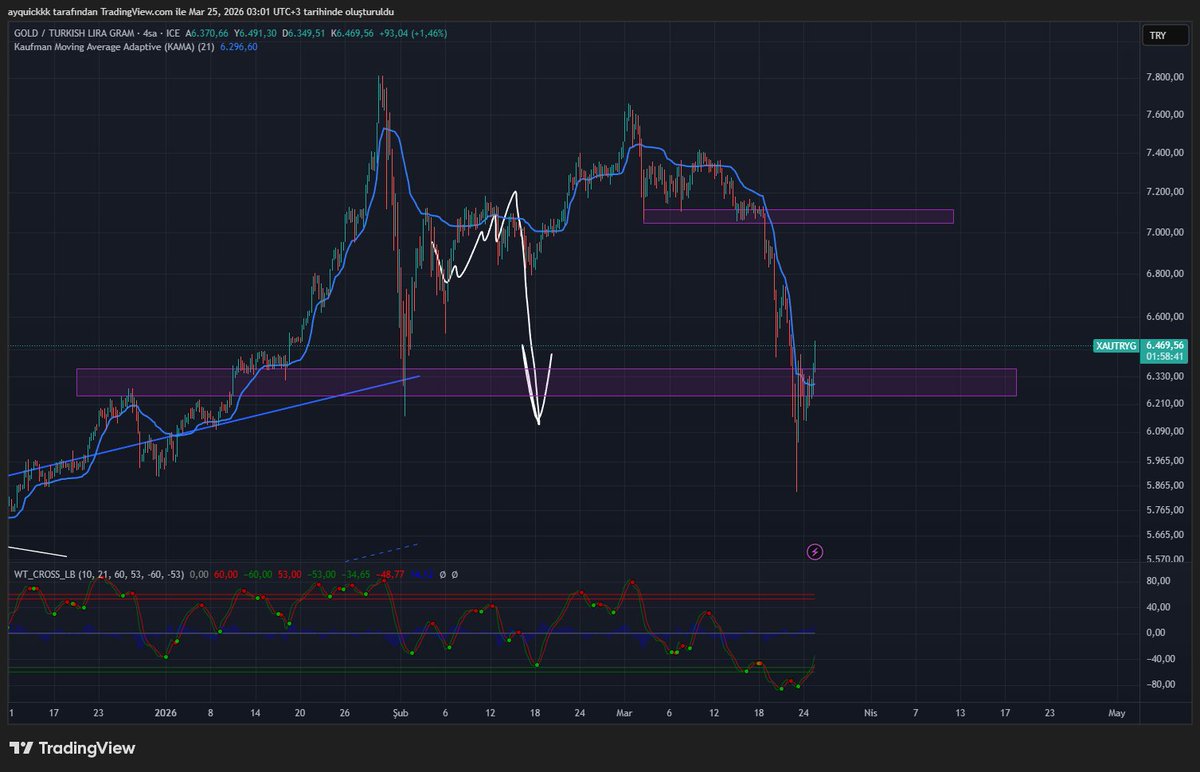1200x772 pixels.
Task: Click the close value K6.469,56
Action: pos(353,33)
